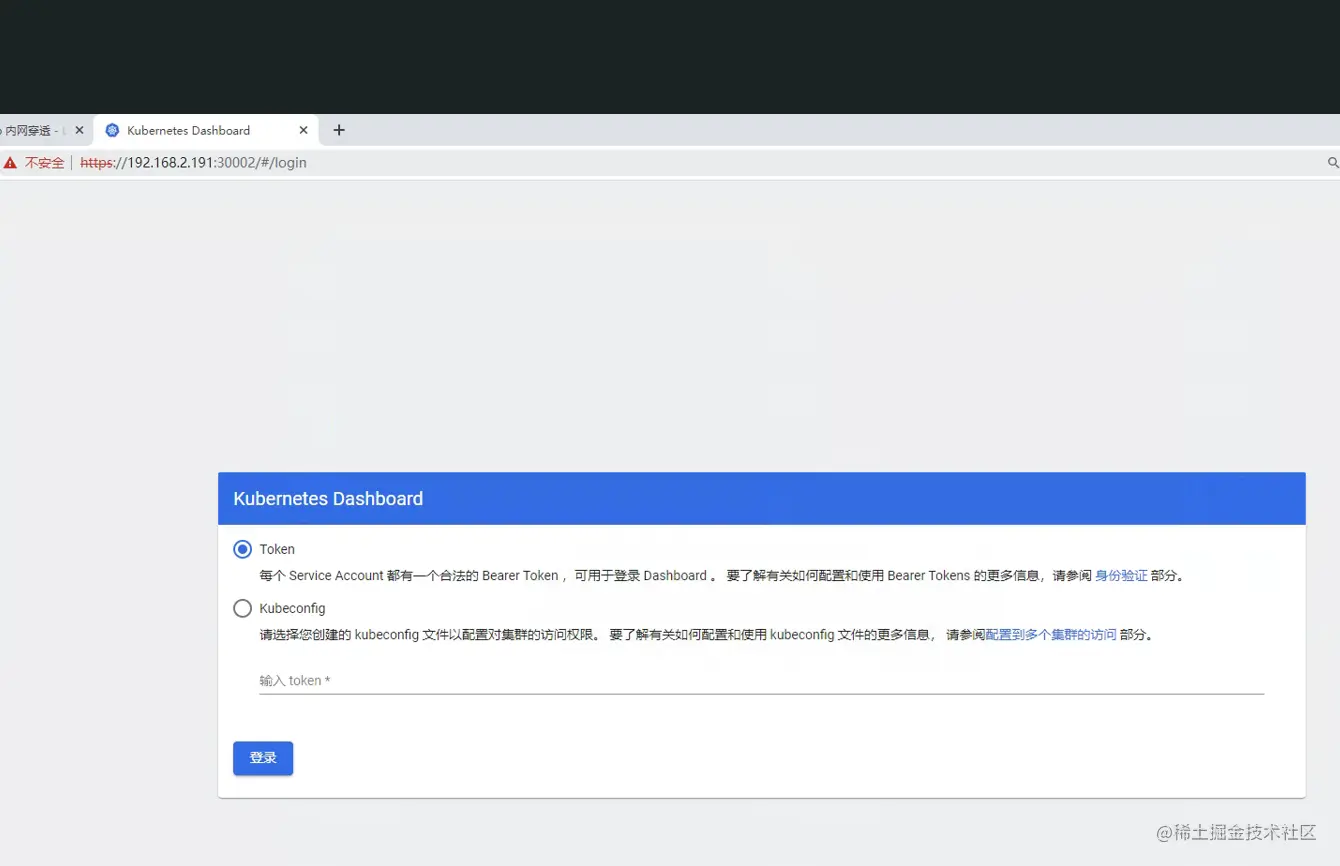The width and height of the screenshot is (1340, 866).
Task: Close the Kubernetes Dashboard tab
Action: [x=304, y=130]
